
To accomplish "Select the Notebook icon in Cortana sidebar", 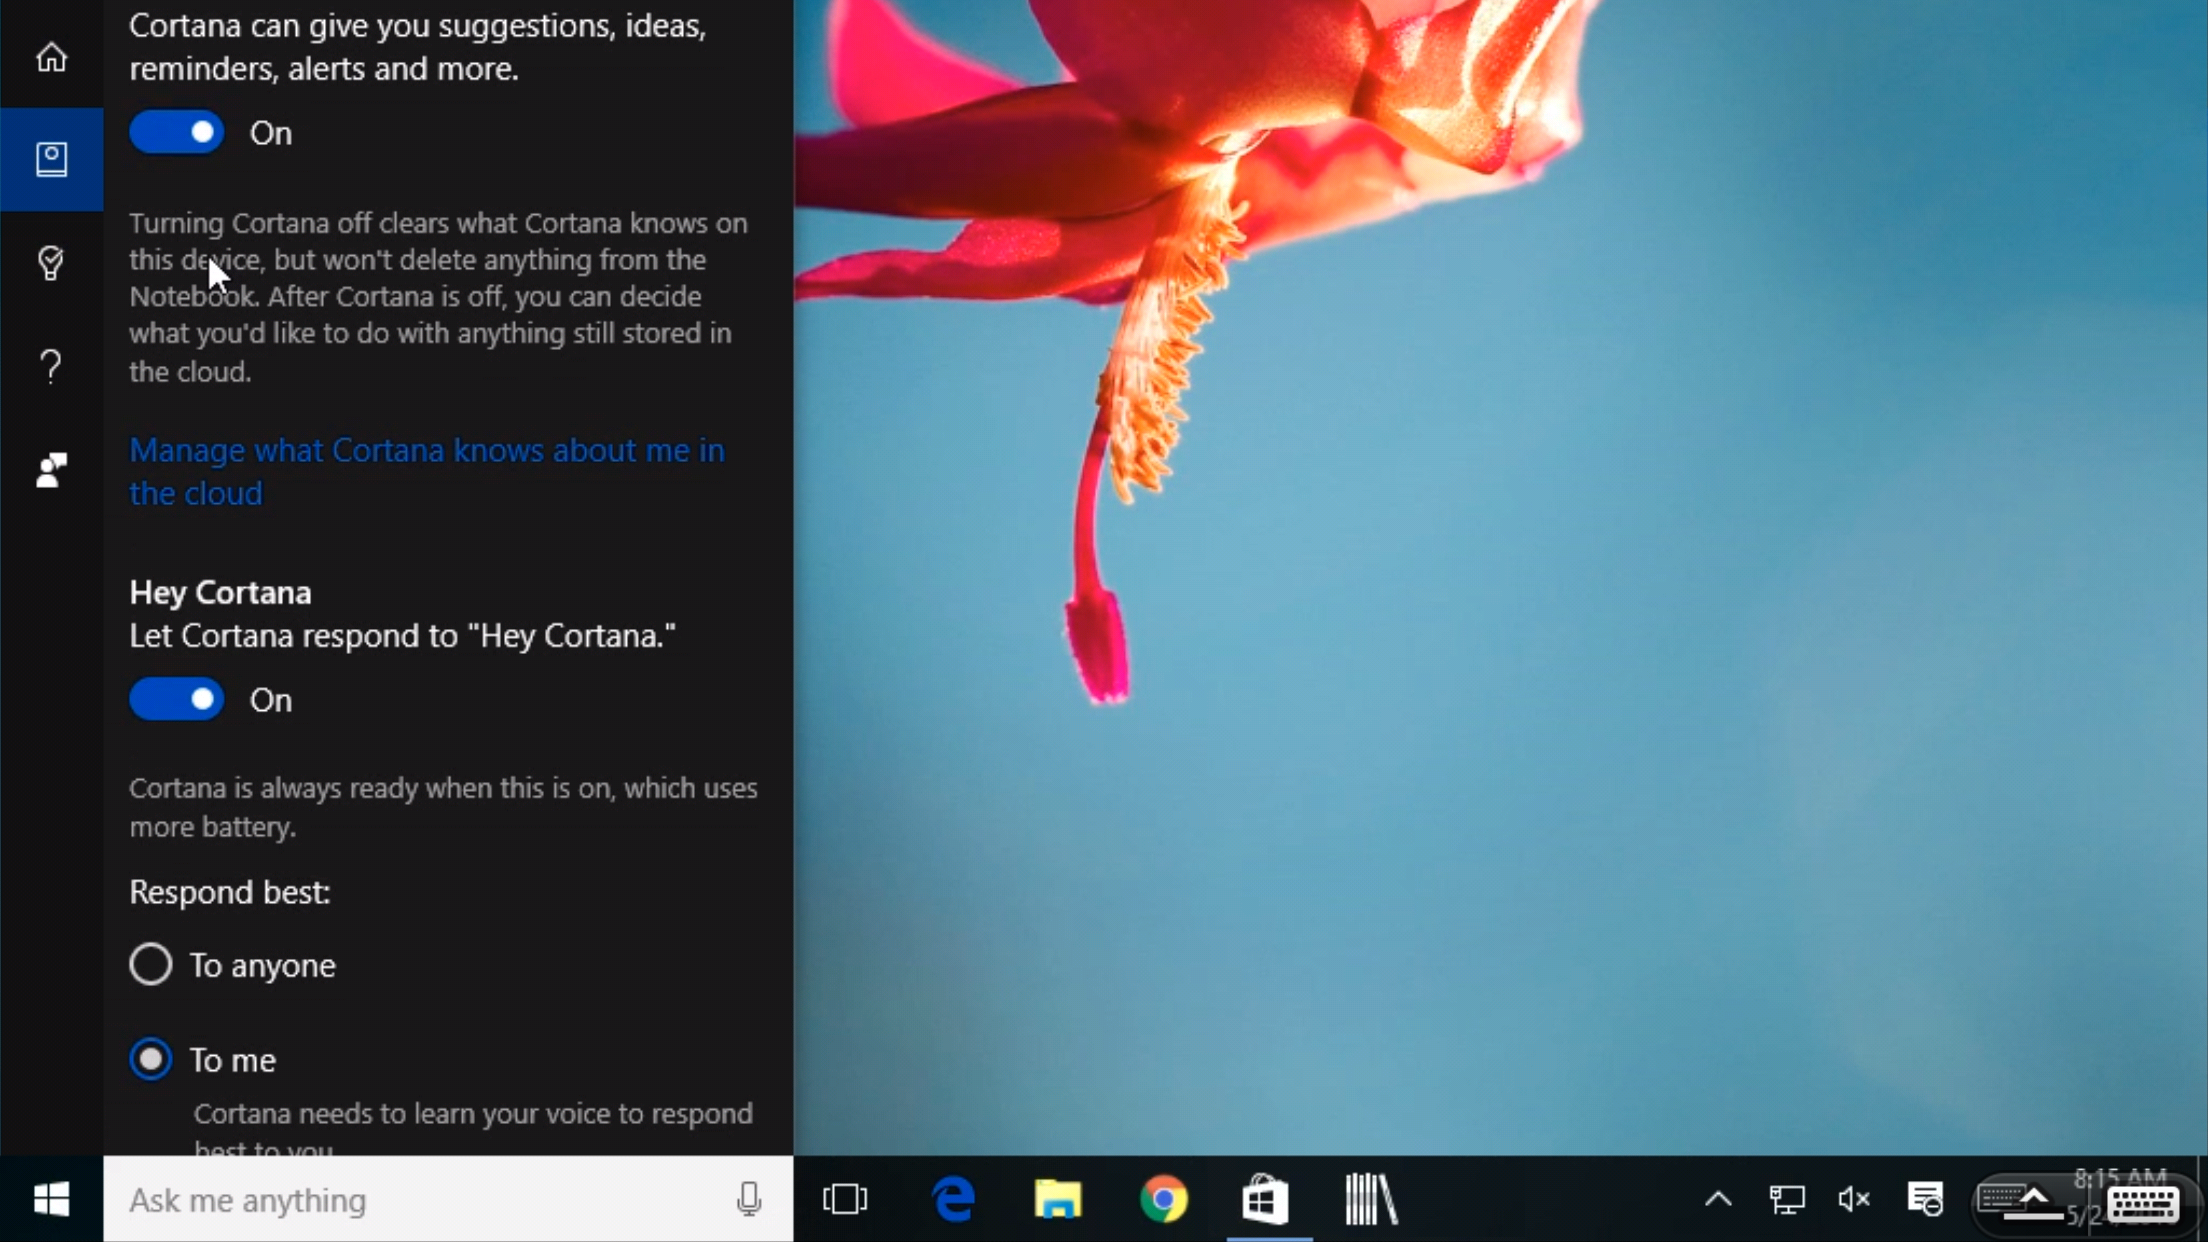I will (x=51, y=159).
